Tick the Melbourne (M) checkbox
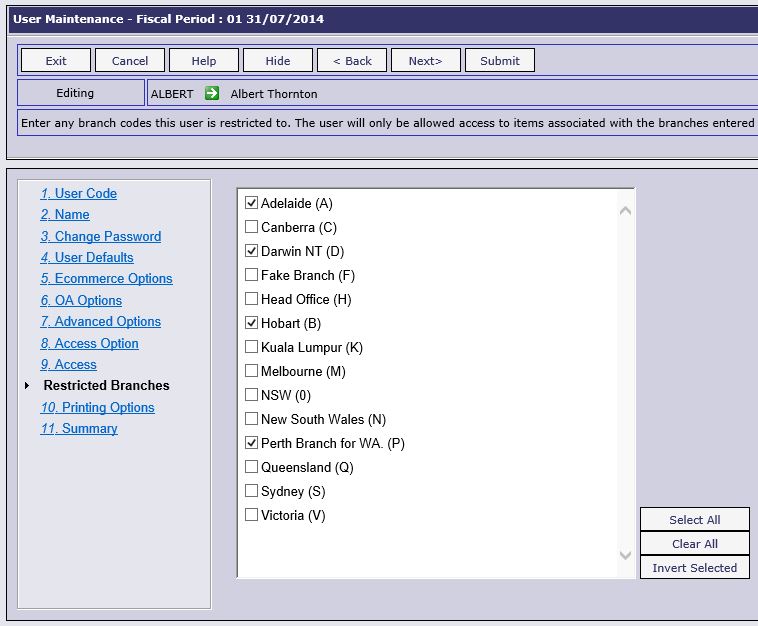 [252, 371]
